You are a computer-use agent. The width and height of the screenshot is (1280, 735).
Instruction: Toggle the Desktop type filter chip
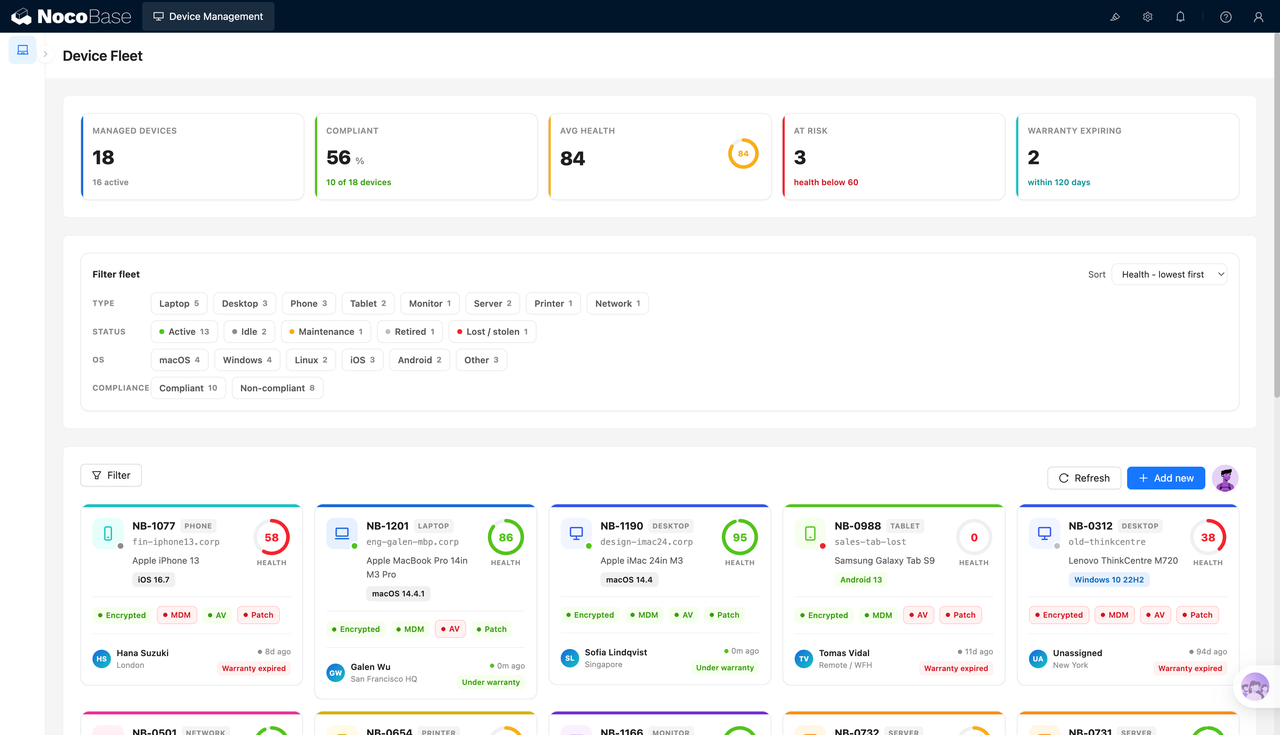pyautogui.click(x=245, y=303)
